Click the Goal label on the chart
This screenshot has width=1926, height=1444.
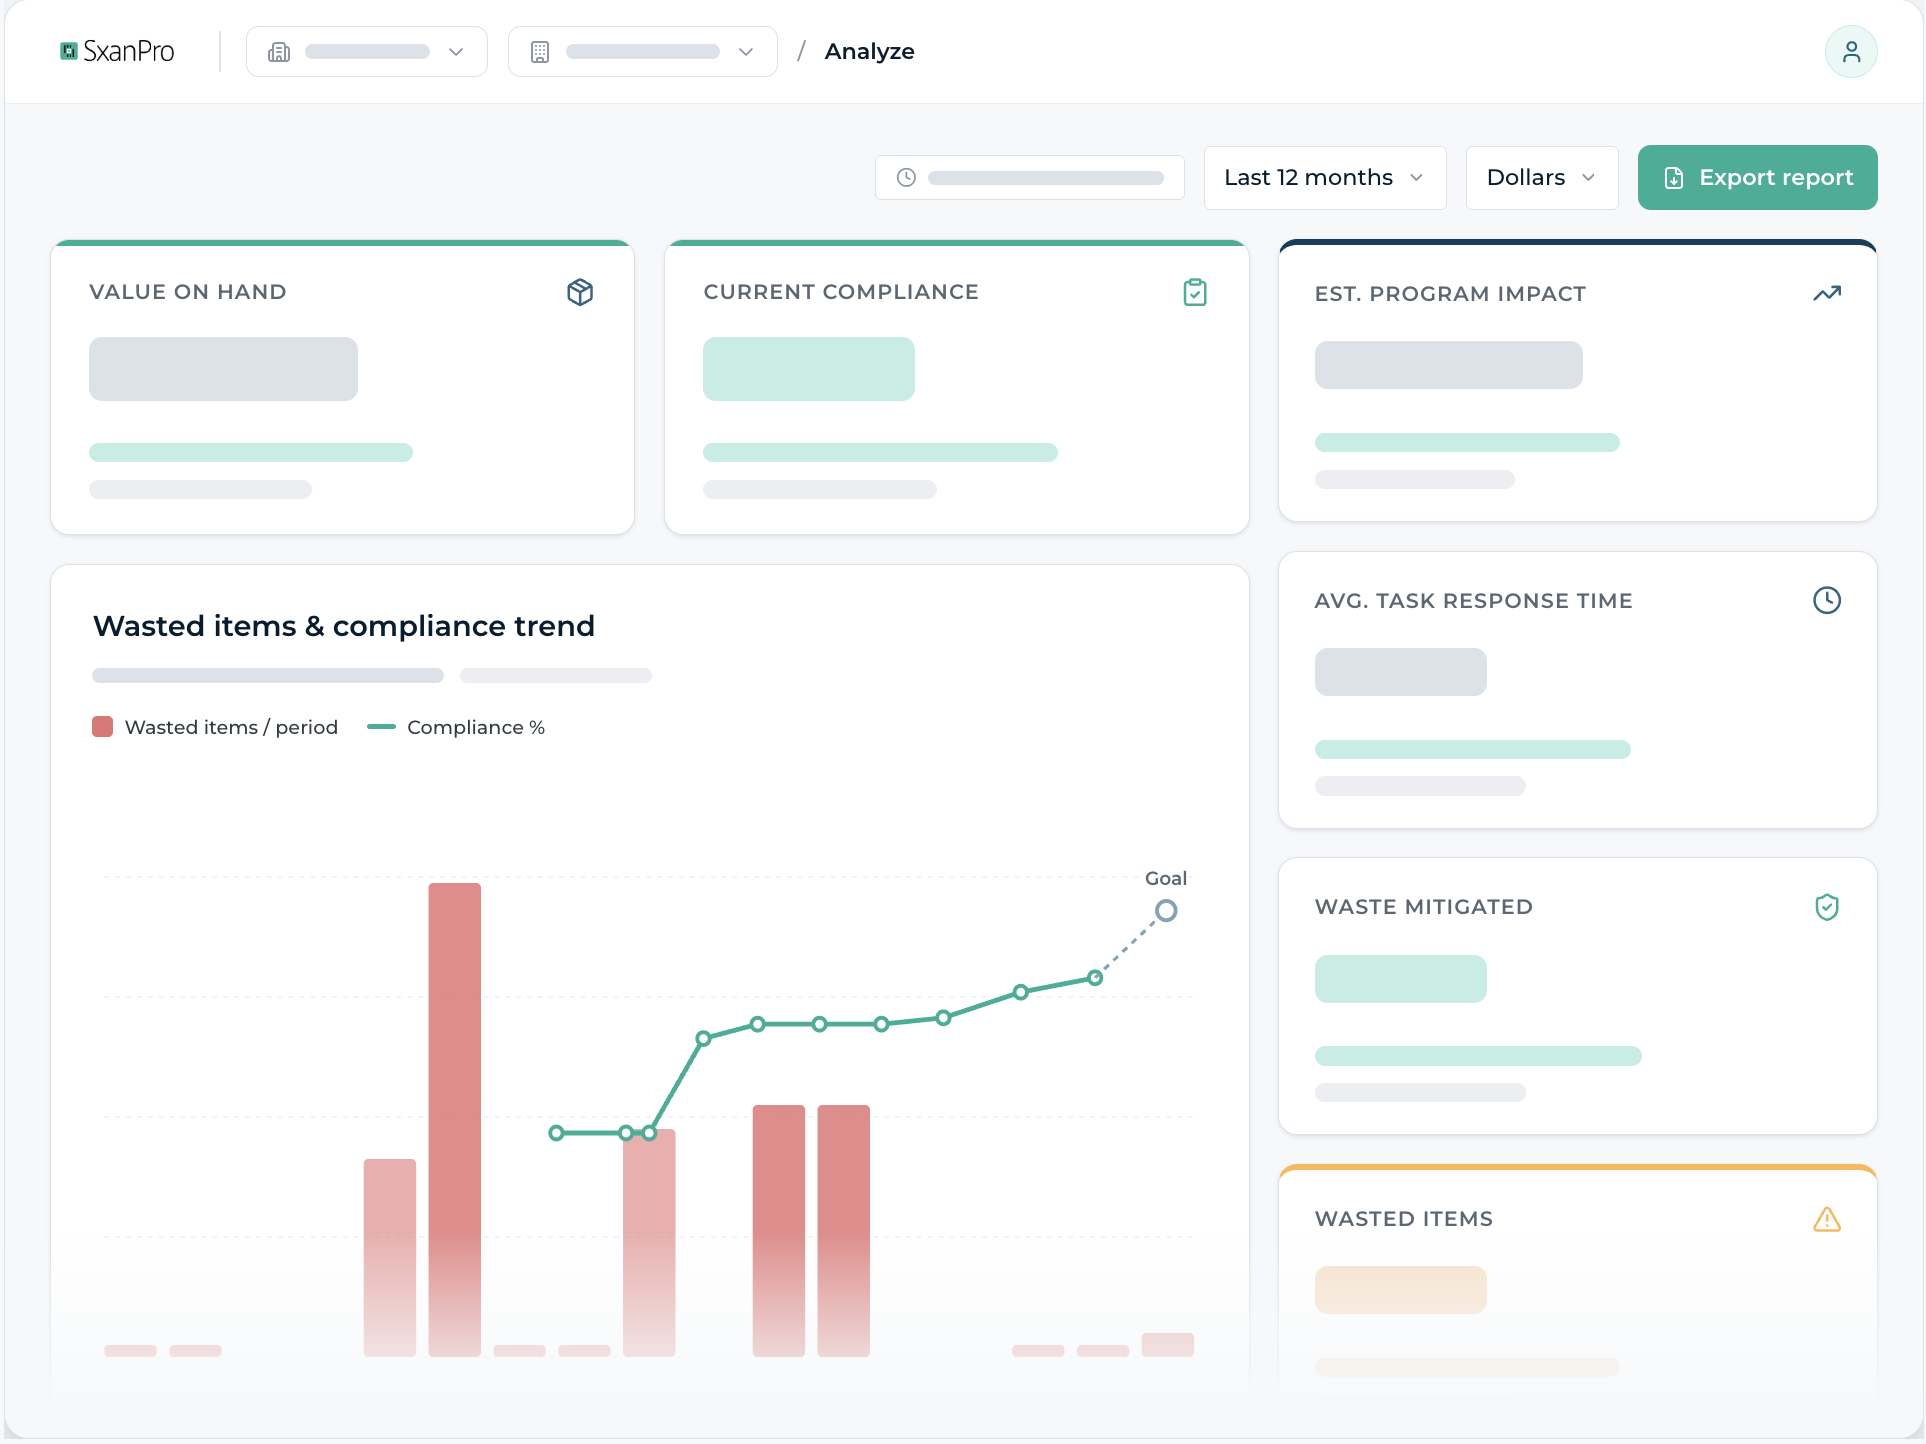[x=1166, y=878]
